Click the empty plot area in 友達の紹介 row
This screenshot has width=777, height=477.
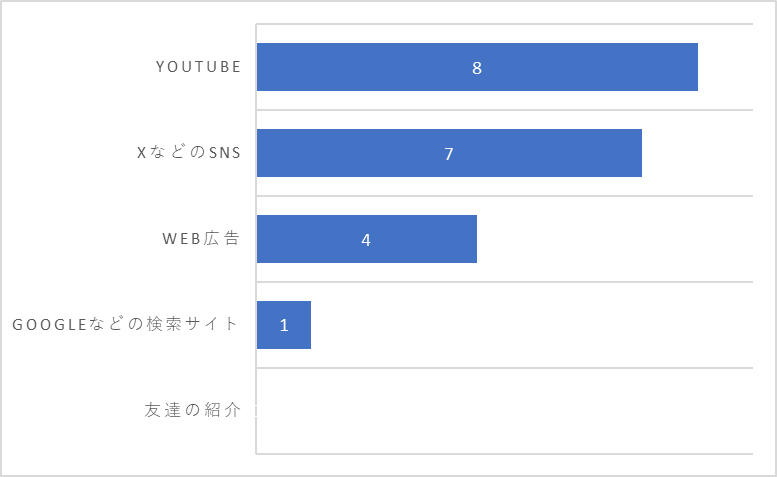(504, 411)
